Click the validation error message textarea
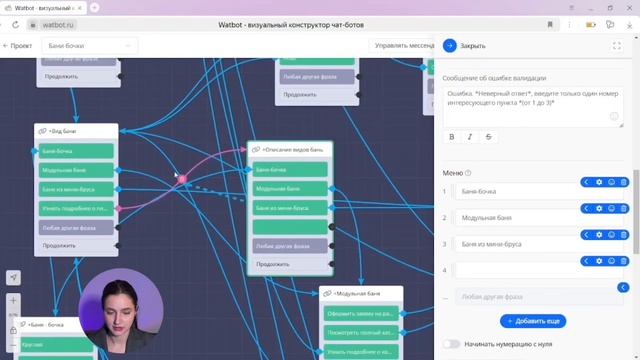 533,107
